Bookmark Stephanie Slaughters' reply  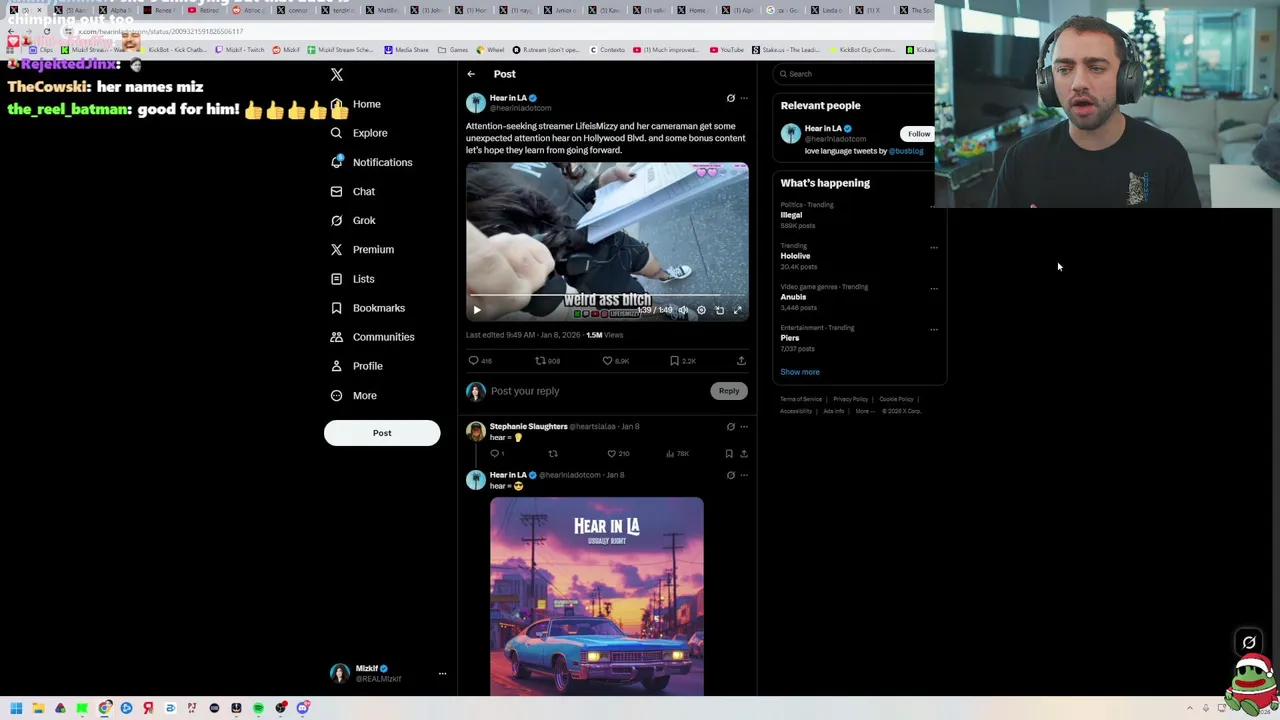coord(729,454)
